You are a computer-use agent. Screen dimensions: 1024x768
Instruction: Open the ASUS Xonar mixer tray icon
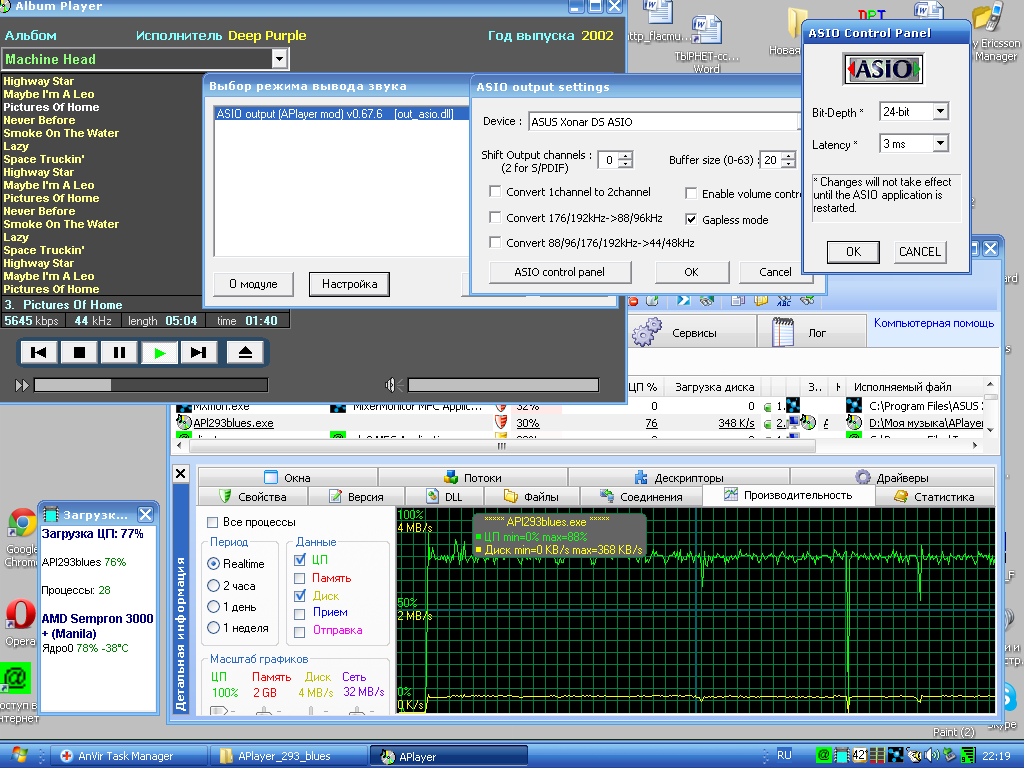pos(895,756)
